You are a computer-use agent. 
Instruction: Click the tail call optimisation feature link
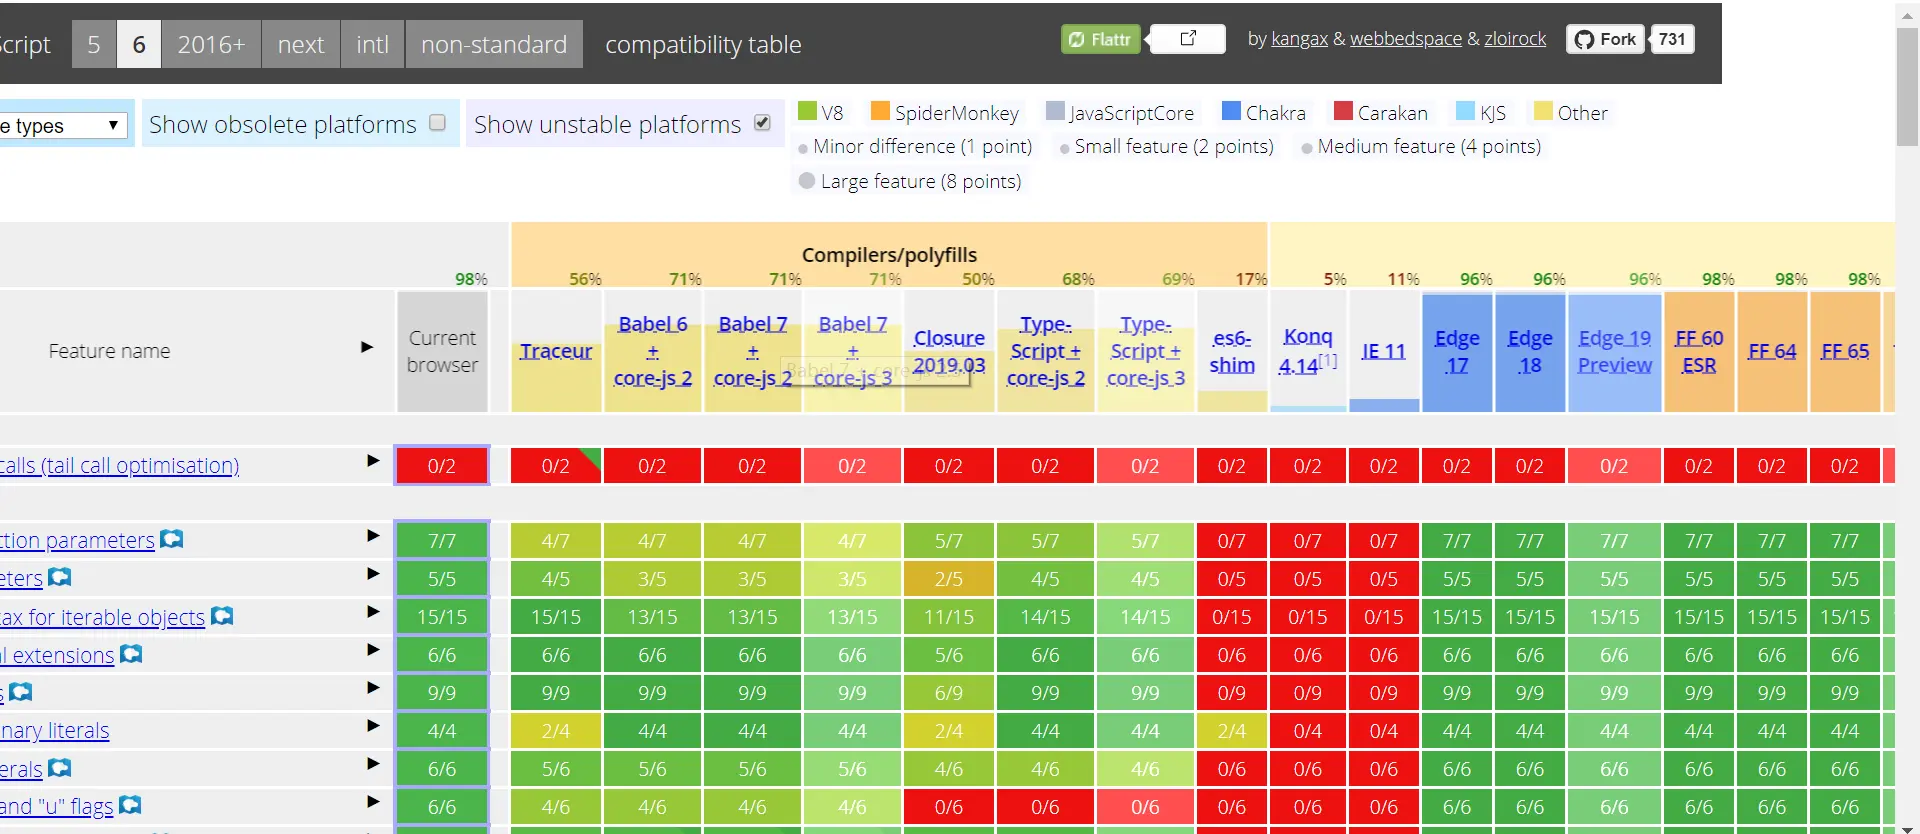tap(120, 465)
